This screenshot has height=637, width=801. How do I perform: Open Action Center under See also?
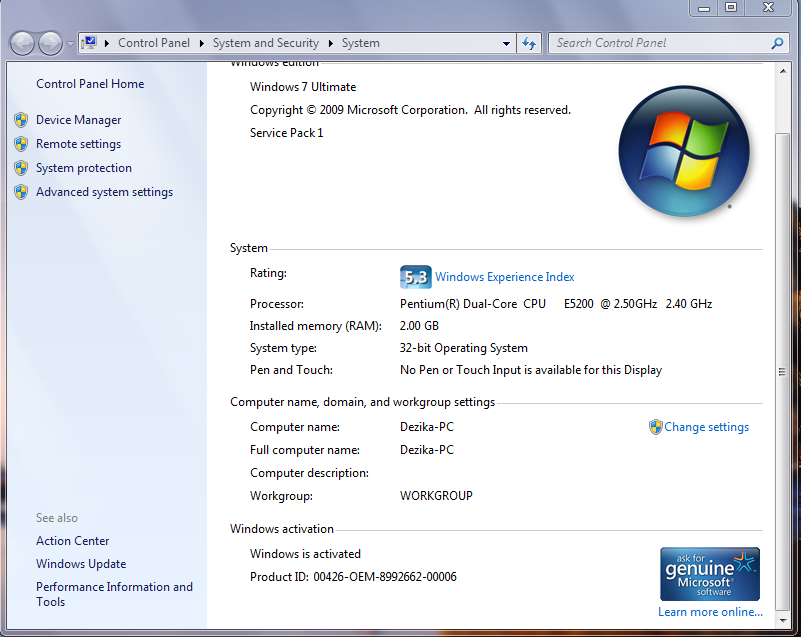tap(73, 541)
